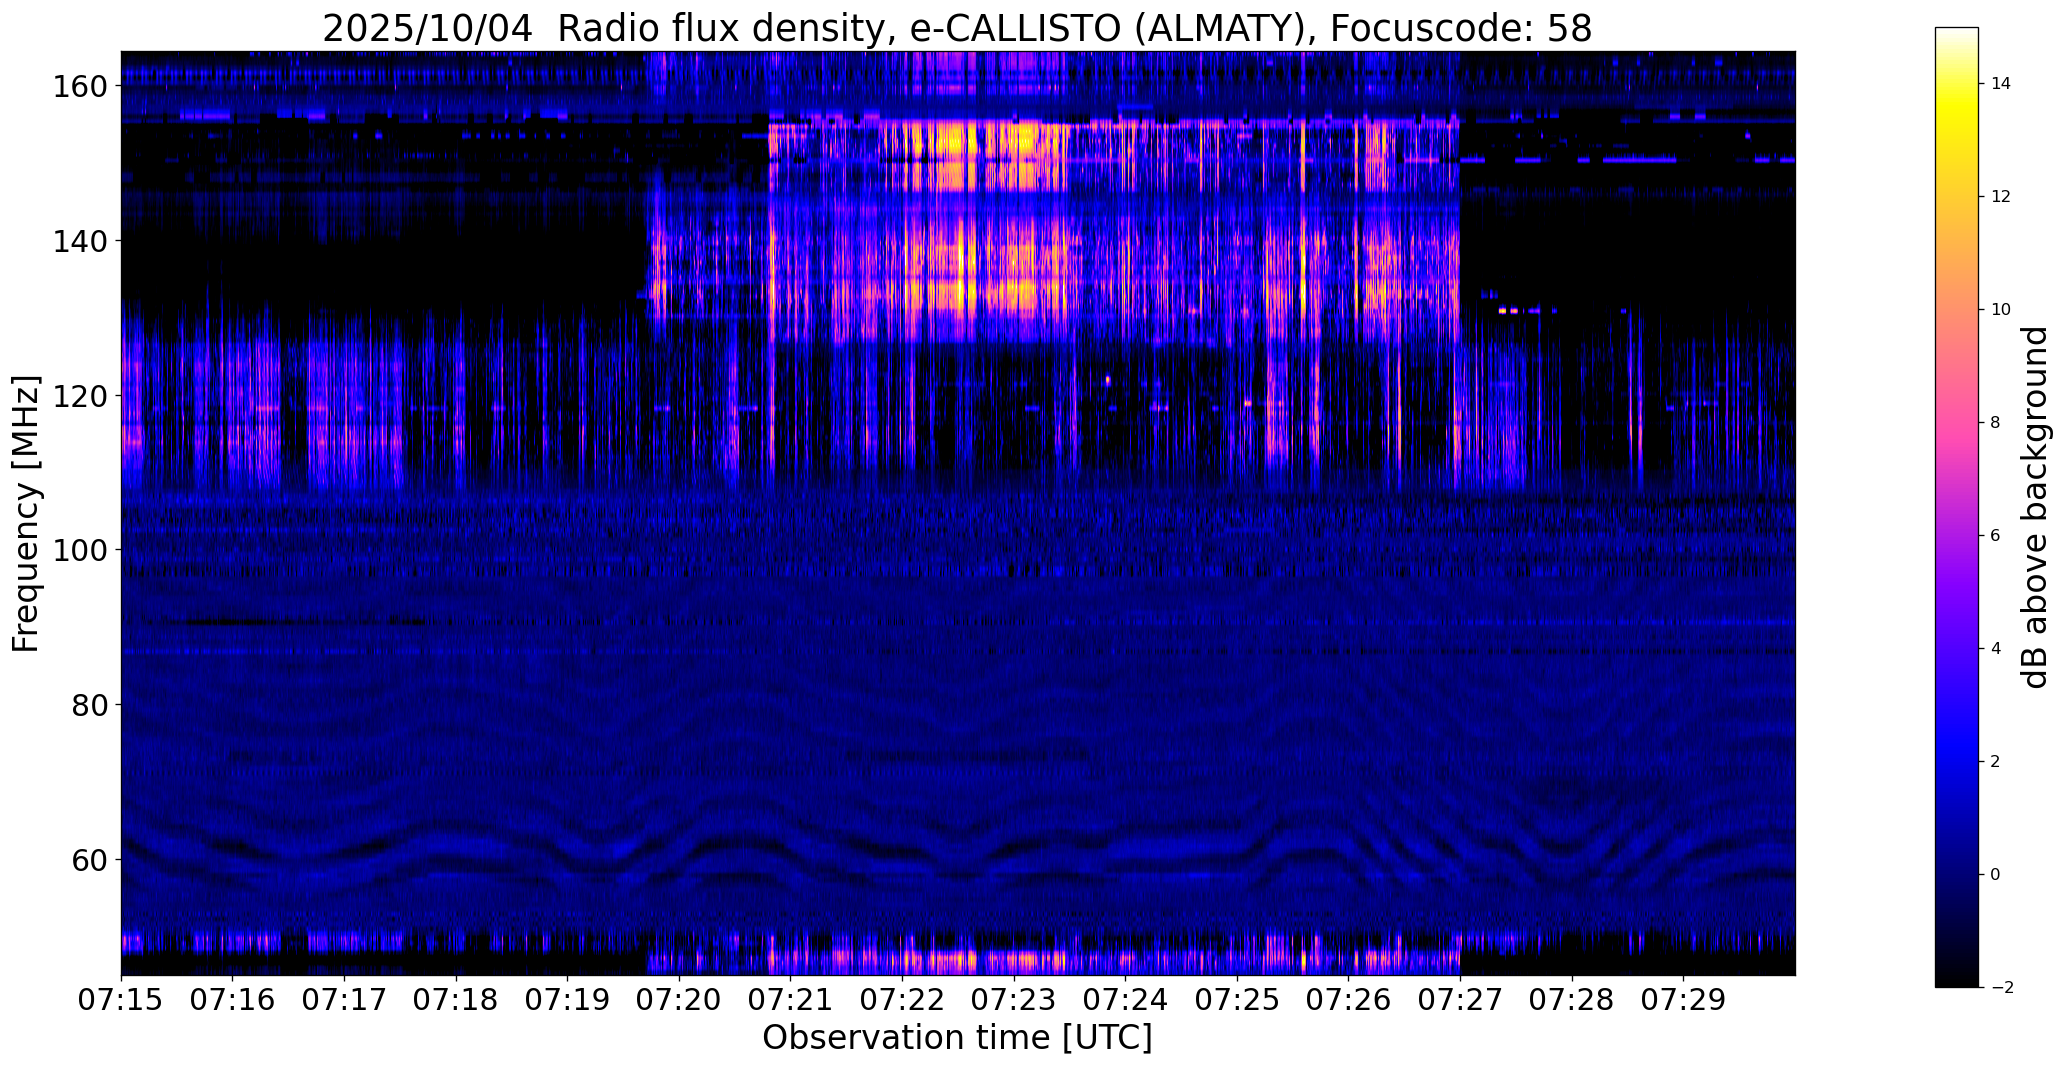The width and height of the screenshot is (2066, 1067).
Task: Pick the 4 dB colorbar tick label
Action: point(1996,649)
